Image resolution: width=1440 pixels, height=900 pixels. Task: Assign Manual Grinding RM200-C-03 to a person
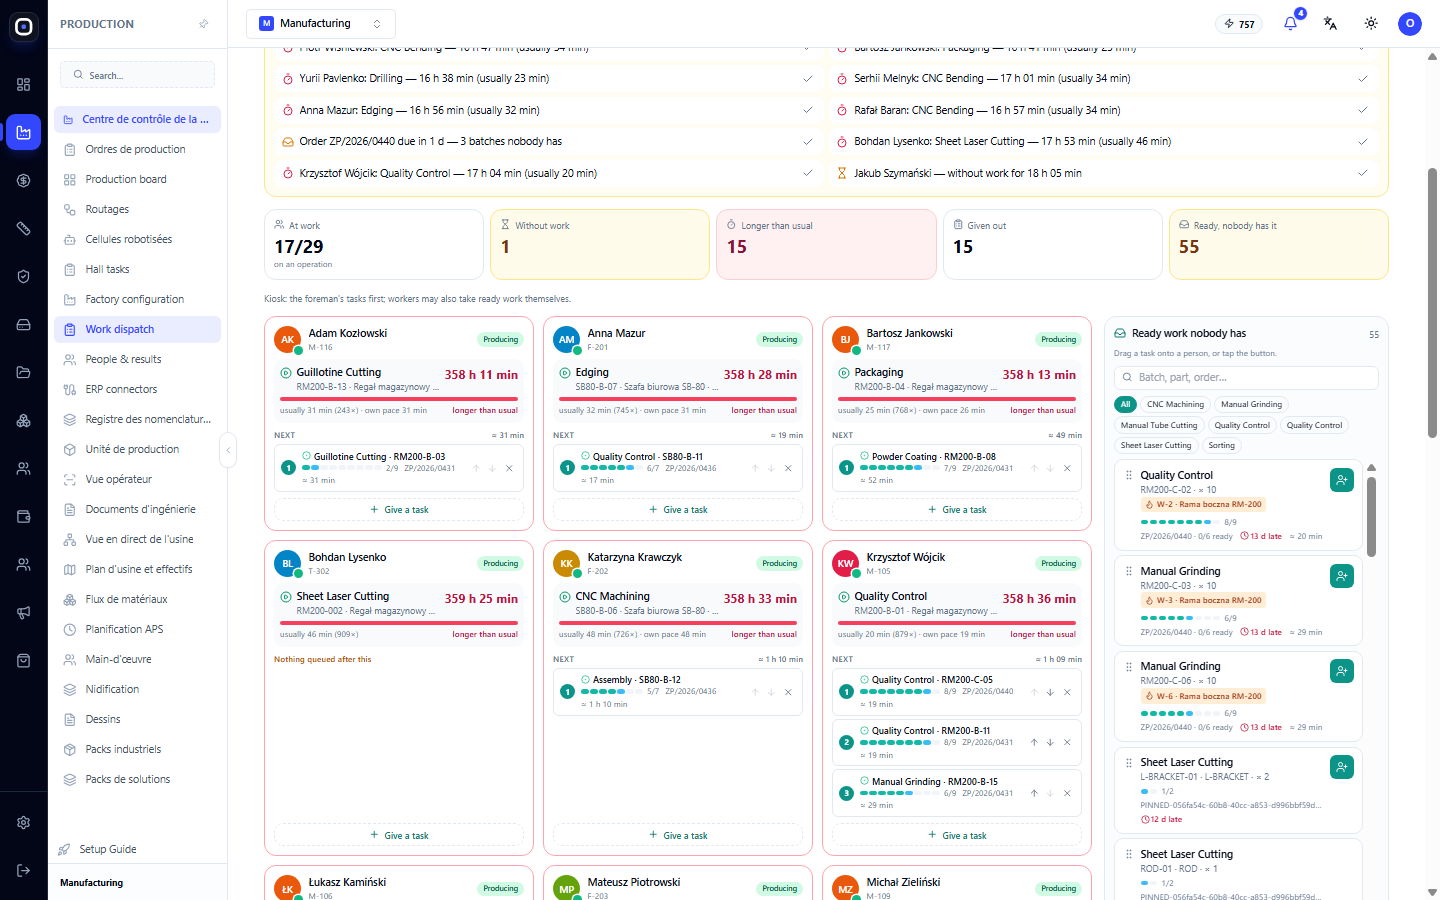[x=1342, y=576]
